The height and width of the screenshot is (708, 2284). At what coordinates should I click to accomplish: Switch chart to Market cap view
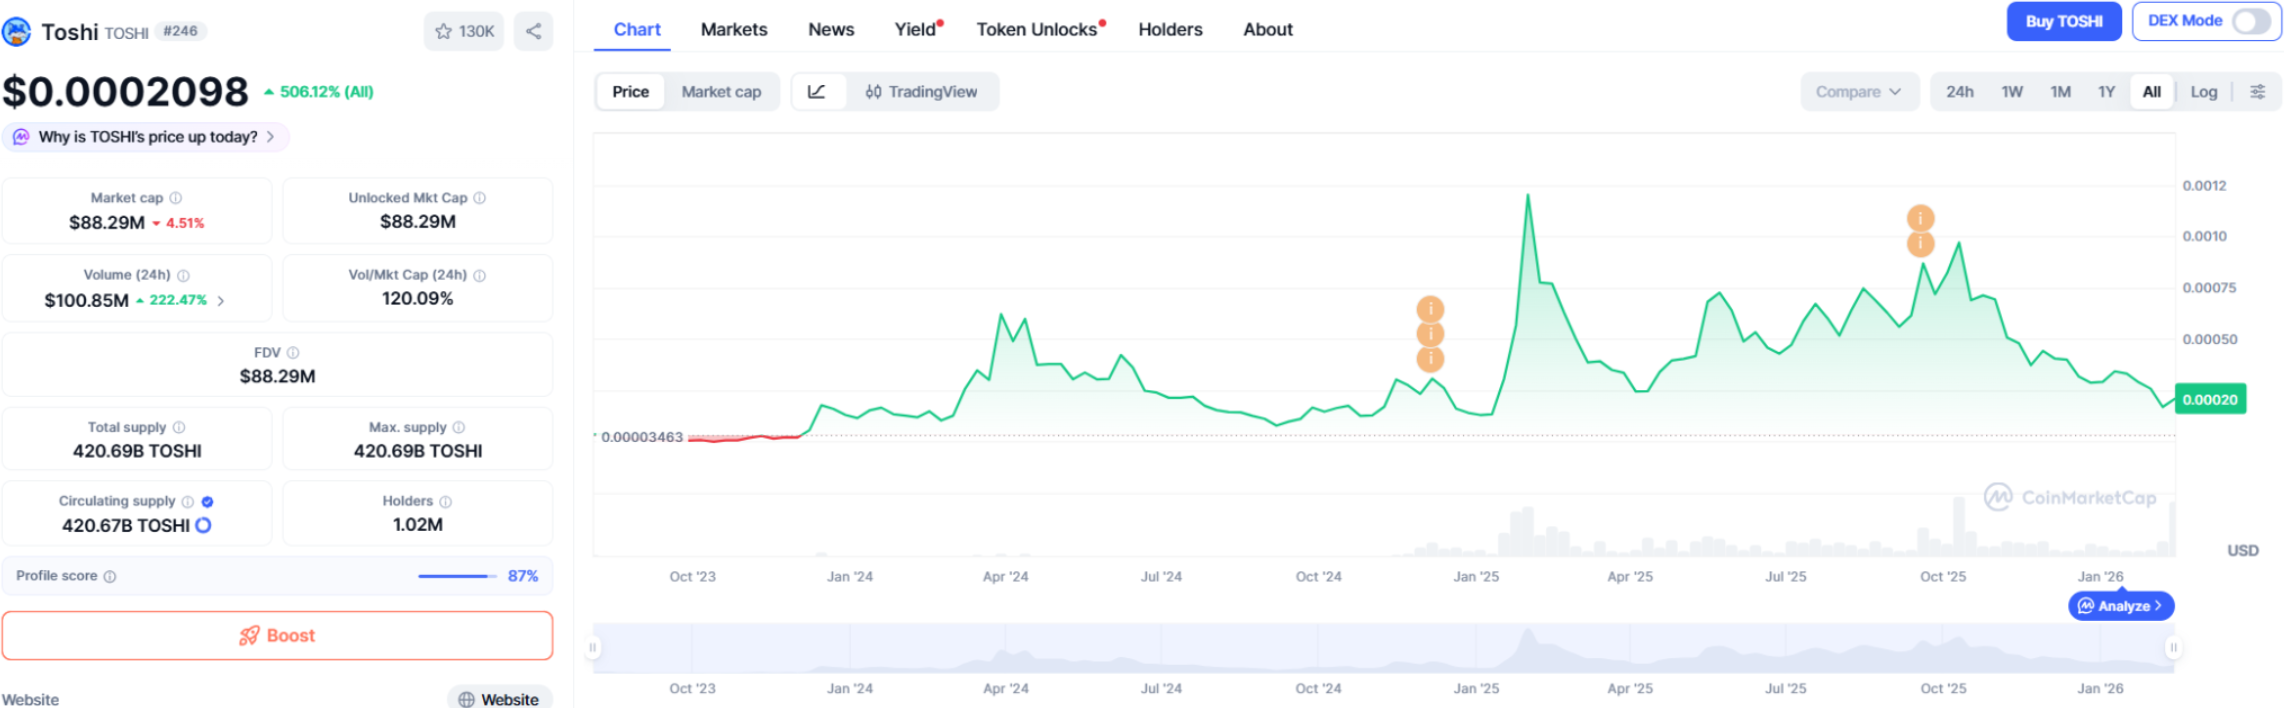(721, 92)
